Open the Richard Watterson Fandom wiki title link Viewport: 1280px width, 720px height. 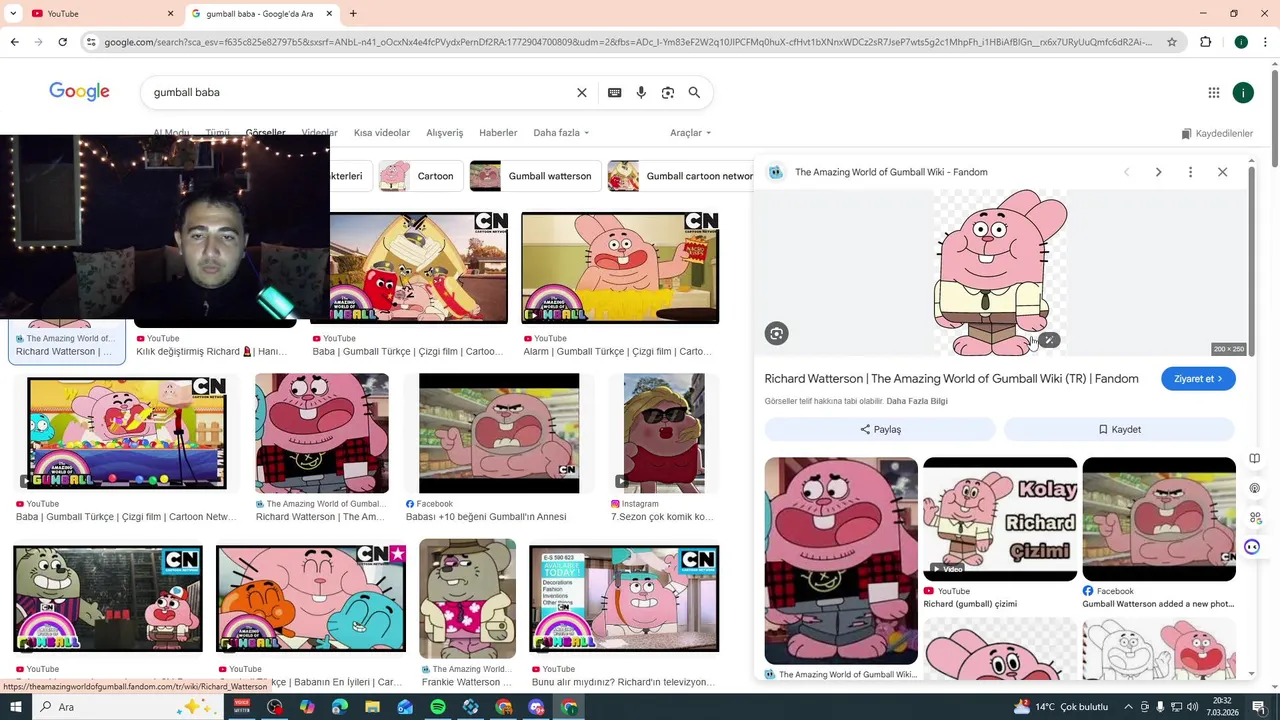(951, 379)
